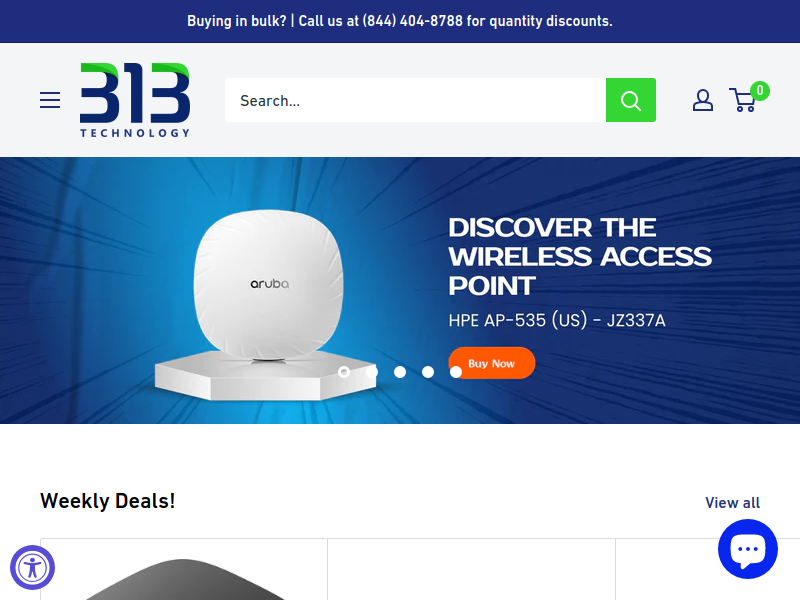
Task: Open the first Weekly Deals product card
Action: [184, 569]
